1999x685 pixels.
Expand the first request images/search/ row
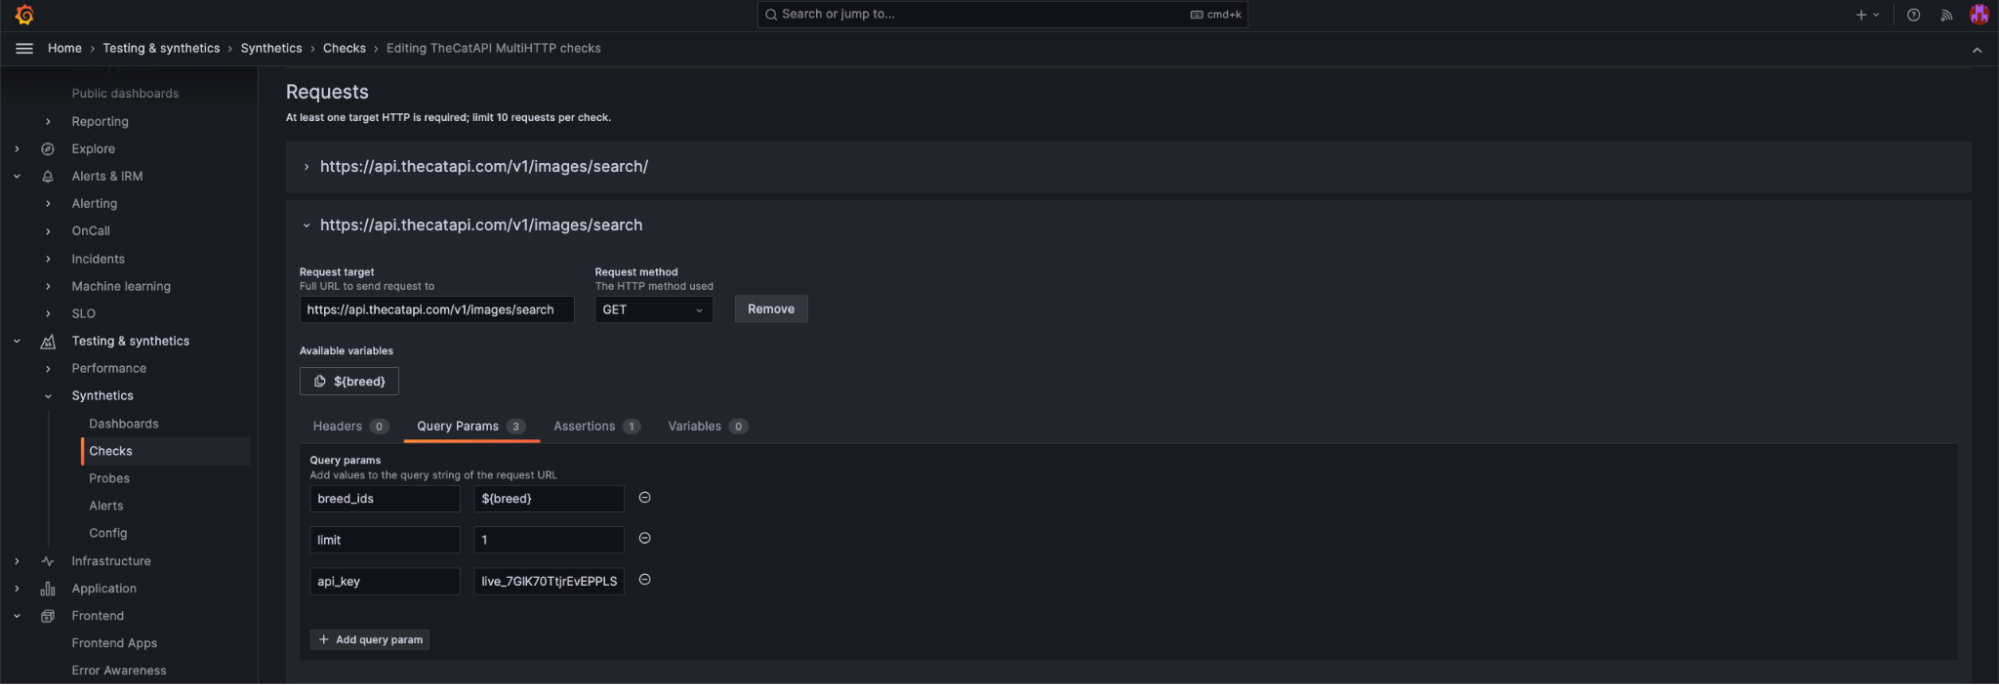[x=306, y=167]
